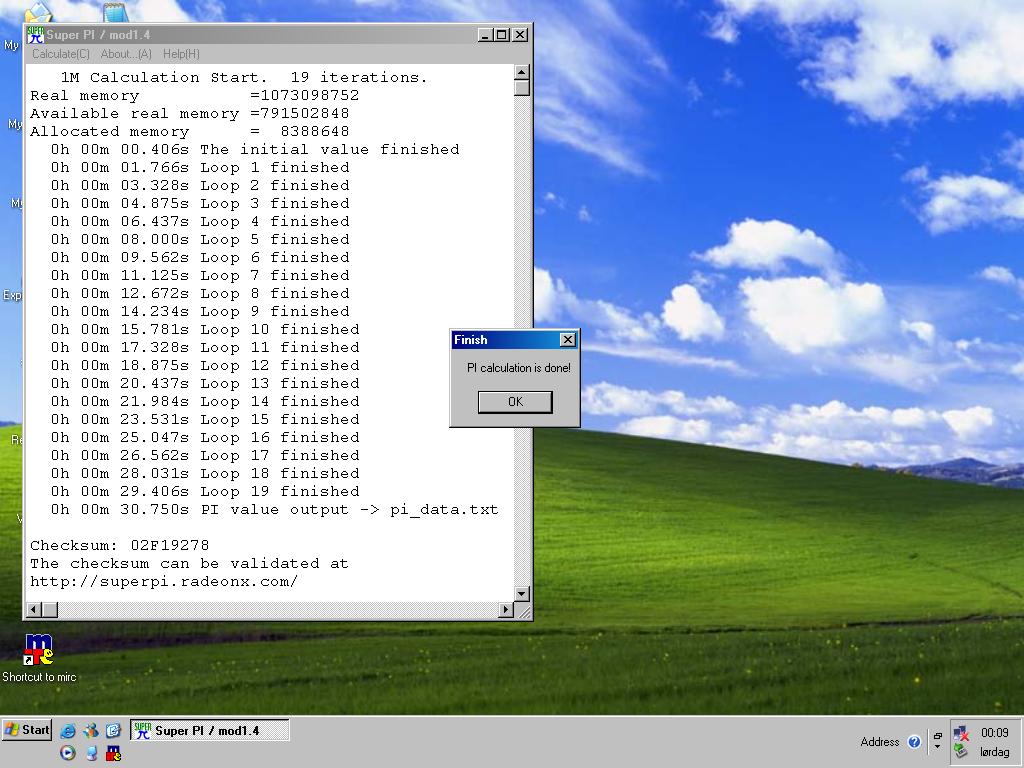Click the Address toolbar label on taskbar
1024x768 pixels.
click(880, 741)
